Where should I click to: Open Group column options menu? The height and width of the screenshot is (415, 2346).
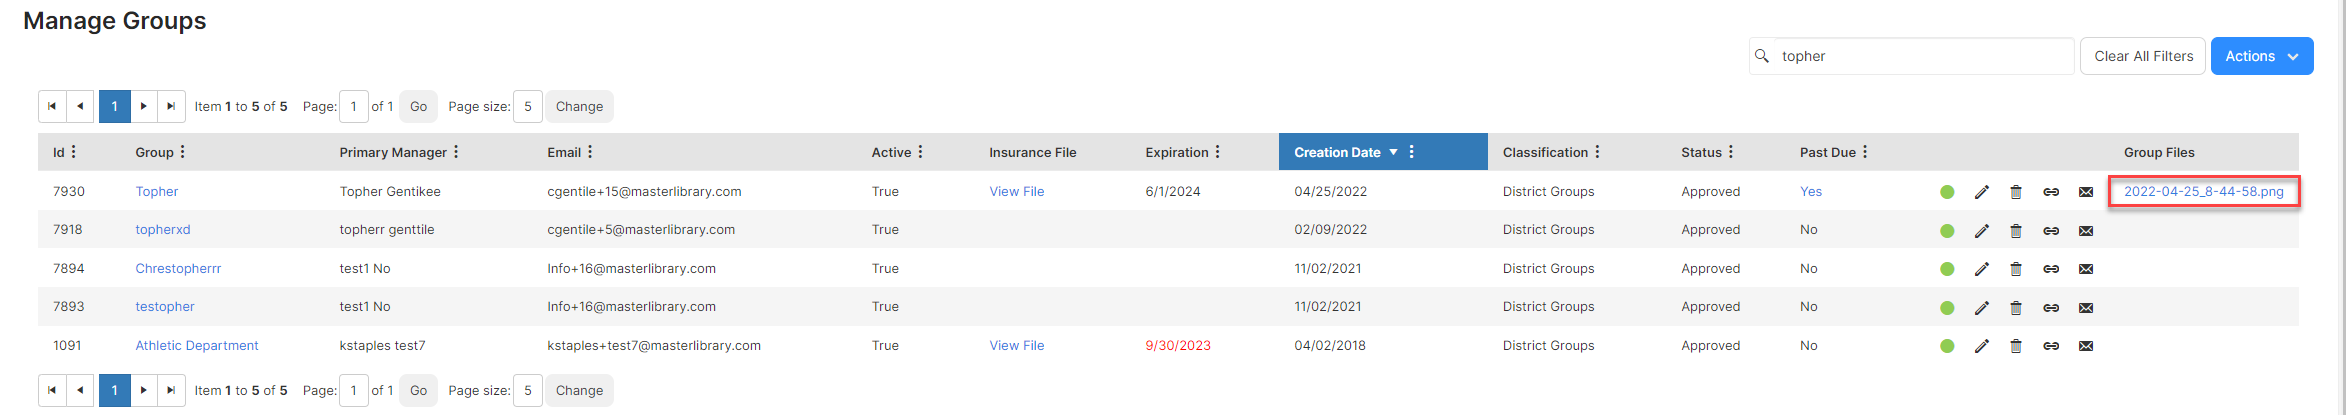pyautogui.click(x=183, y=152)
